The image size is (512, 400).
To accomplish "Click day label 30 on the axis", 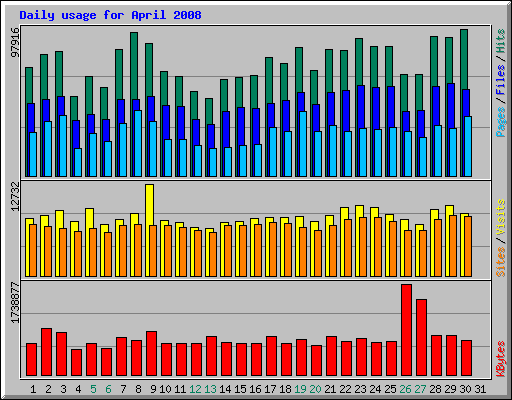I will pyautogui.click(x=465, y=389).
